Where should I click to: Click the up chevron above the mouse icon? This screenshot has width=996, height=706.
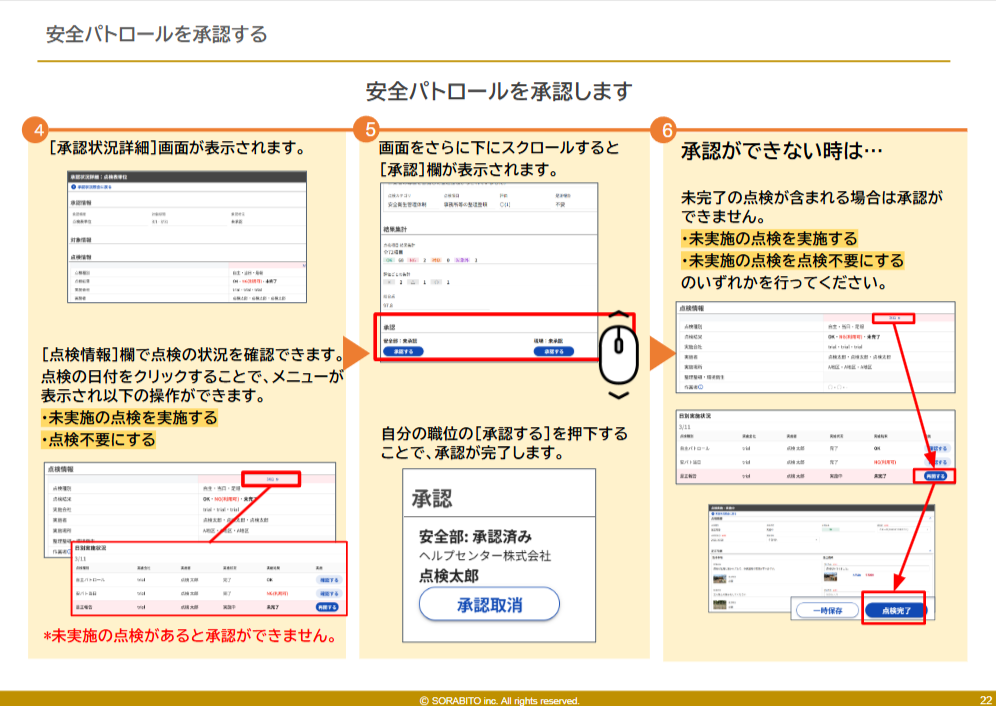point(618,313)
